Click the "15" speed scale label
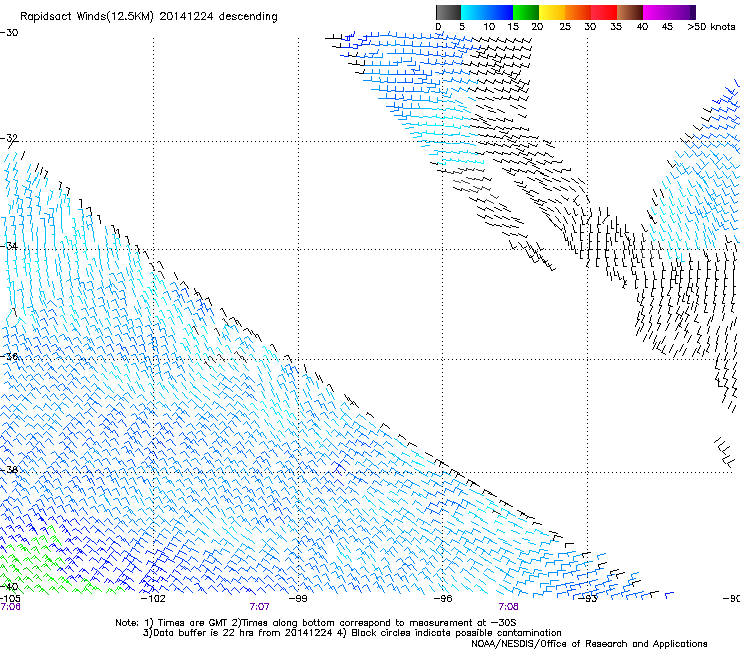 tap(513, 27)
